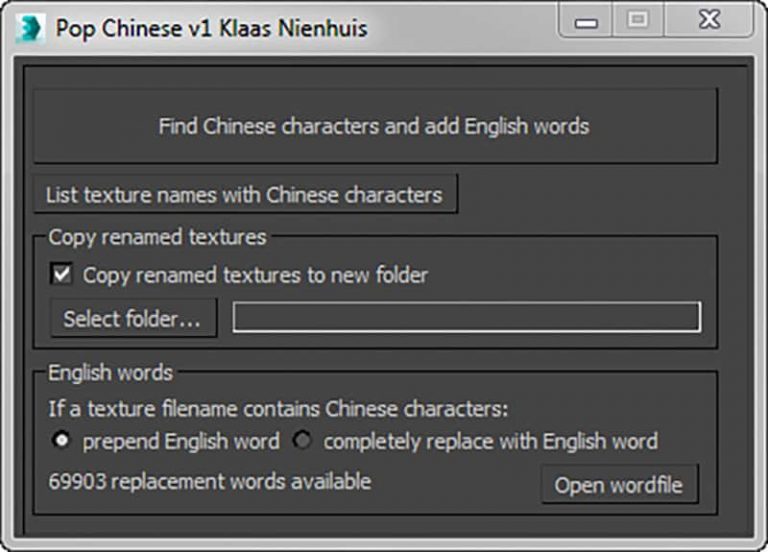This screenshot has height=552, width=768.
Task: Close the Pop Chinese dialog
Action: click(709, 22)
